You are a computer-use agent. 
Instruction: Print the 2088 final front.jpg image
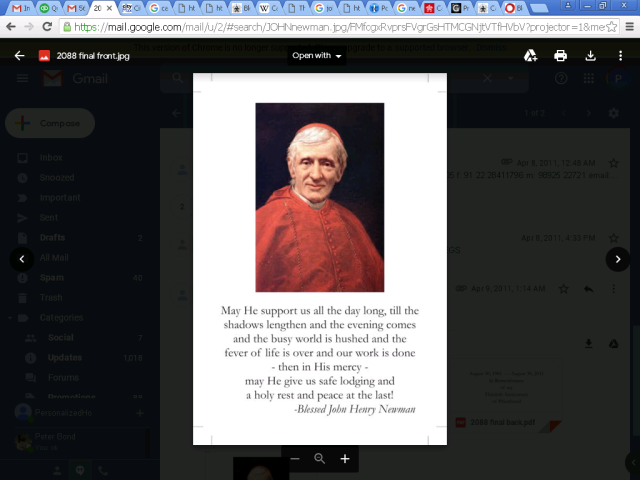point(560,56)
